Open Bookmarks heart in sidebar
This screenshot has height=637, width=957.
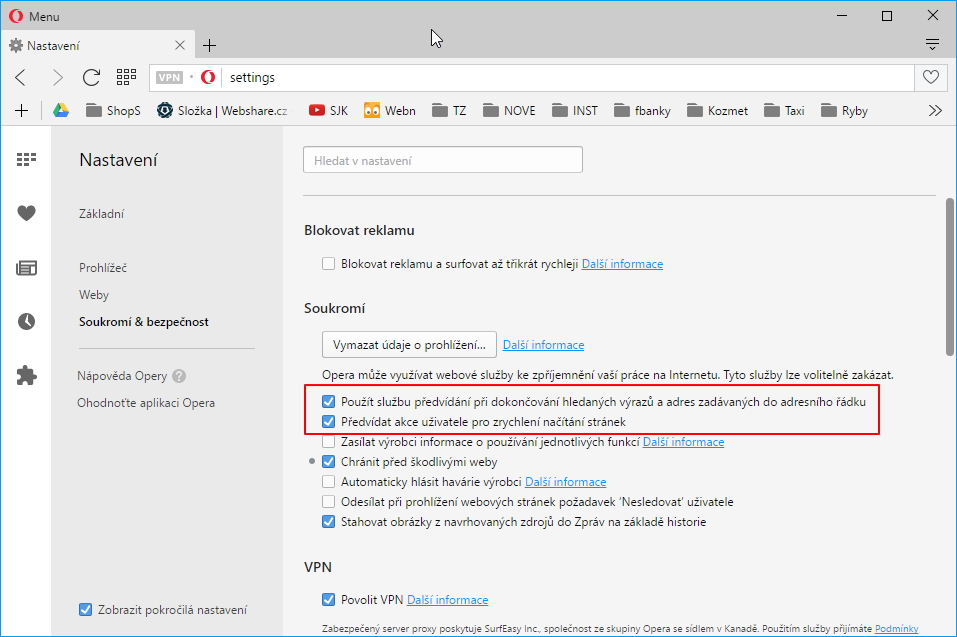click(x=26, y=213)
